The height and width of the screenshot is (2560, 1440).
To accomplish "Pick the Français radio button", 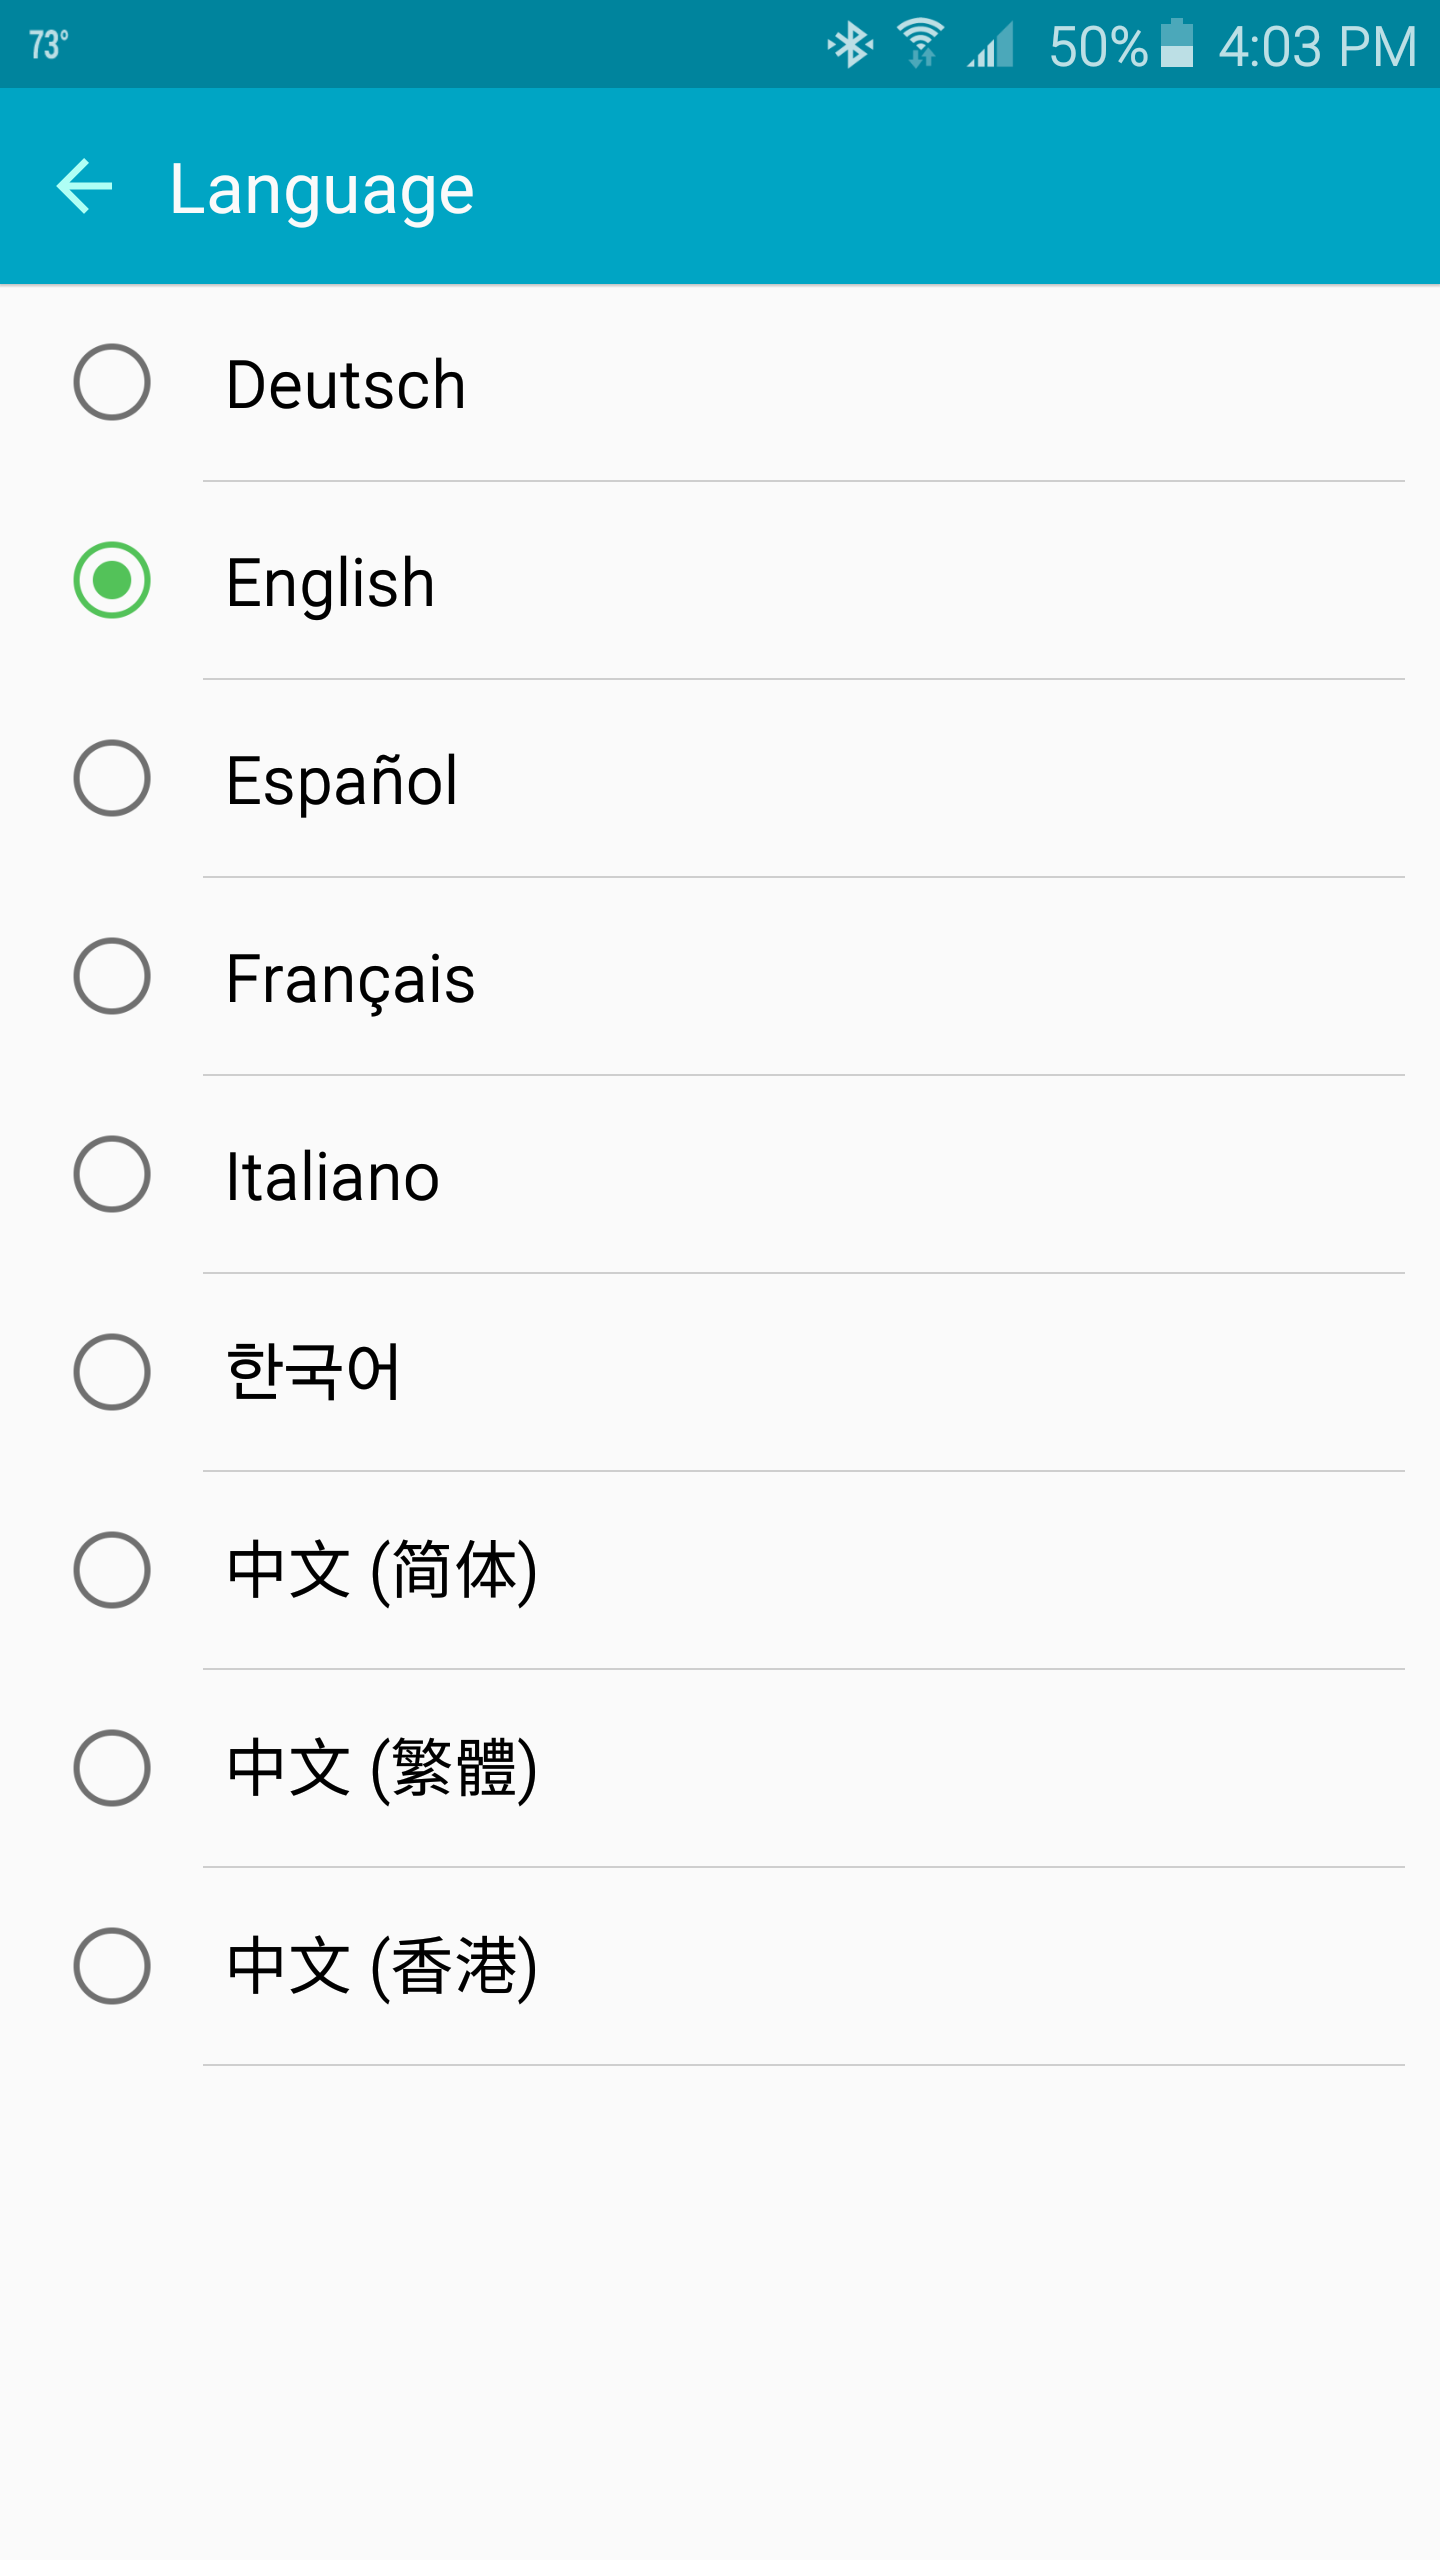I will click(112, 977).
